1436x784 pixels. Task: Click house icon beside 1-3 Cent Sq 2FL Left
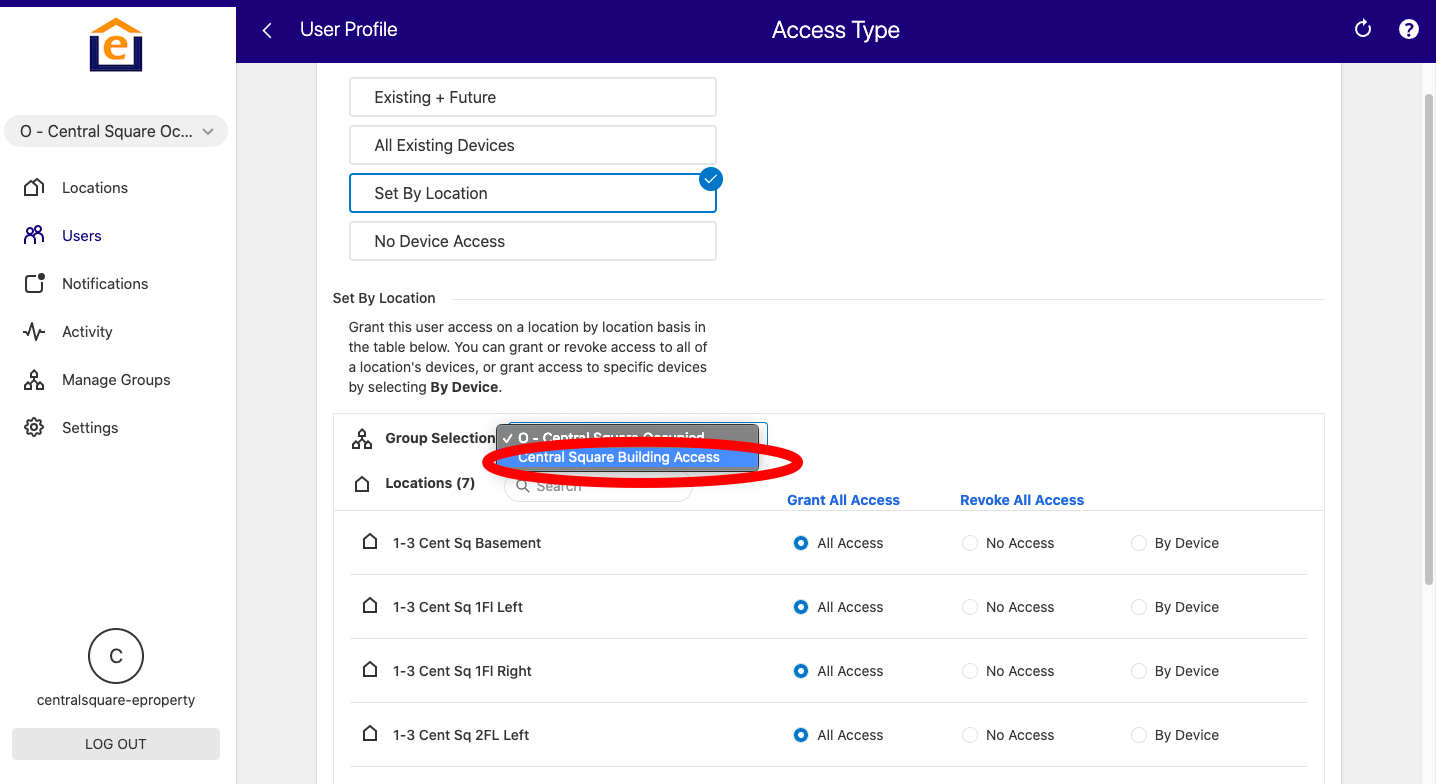pos(370,734)
